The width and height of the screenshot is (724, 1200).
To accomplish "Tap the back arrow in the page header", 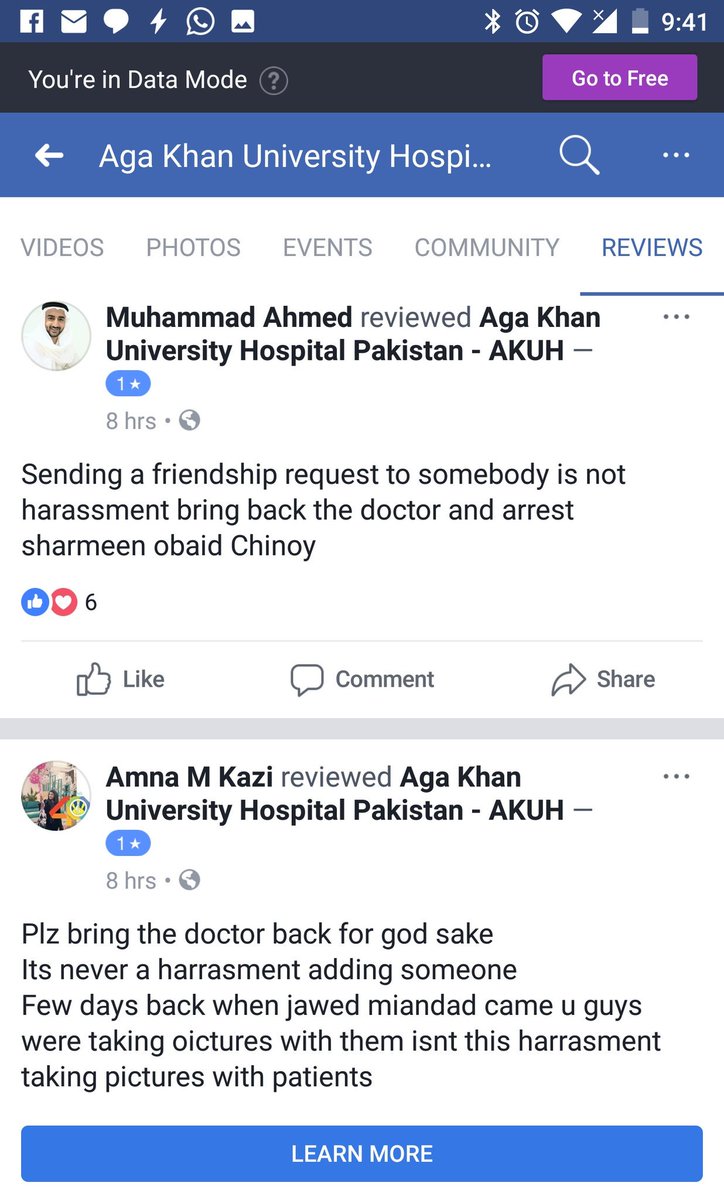I will pos(49,155).
